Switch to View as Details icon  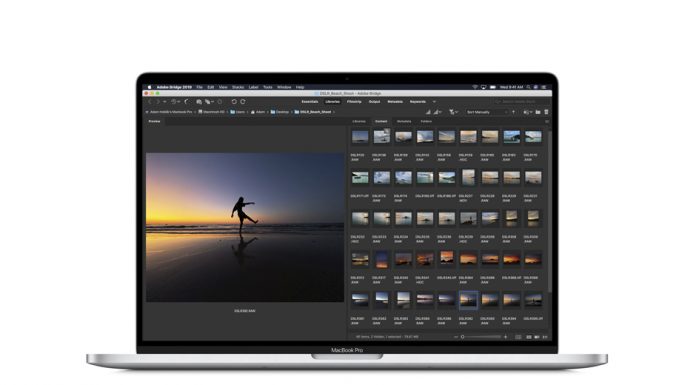537,337
